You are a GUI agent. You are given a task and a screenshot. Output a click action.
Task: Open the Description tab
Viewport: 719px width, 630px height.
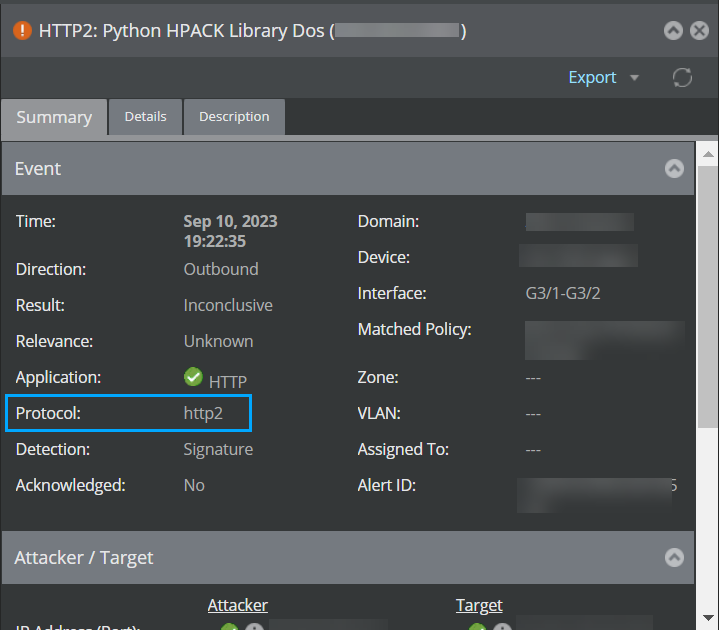pyautogui.click(x=234, y=116)
